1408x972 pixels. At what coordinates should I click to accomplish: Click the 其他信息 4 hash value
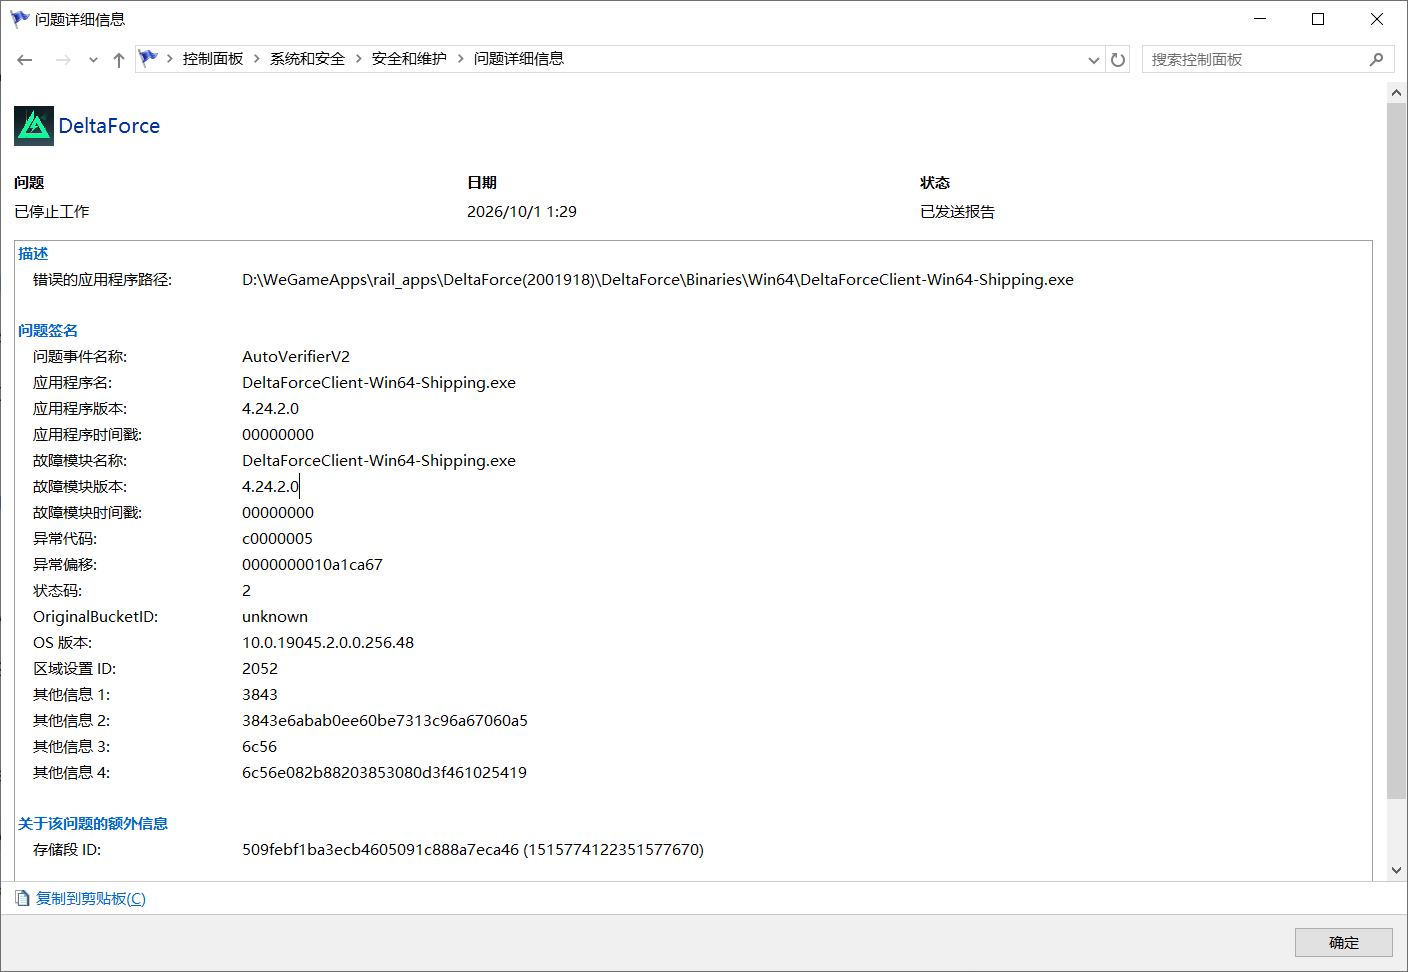(384, 773)
